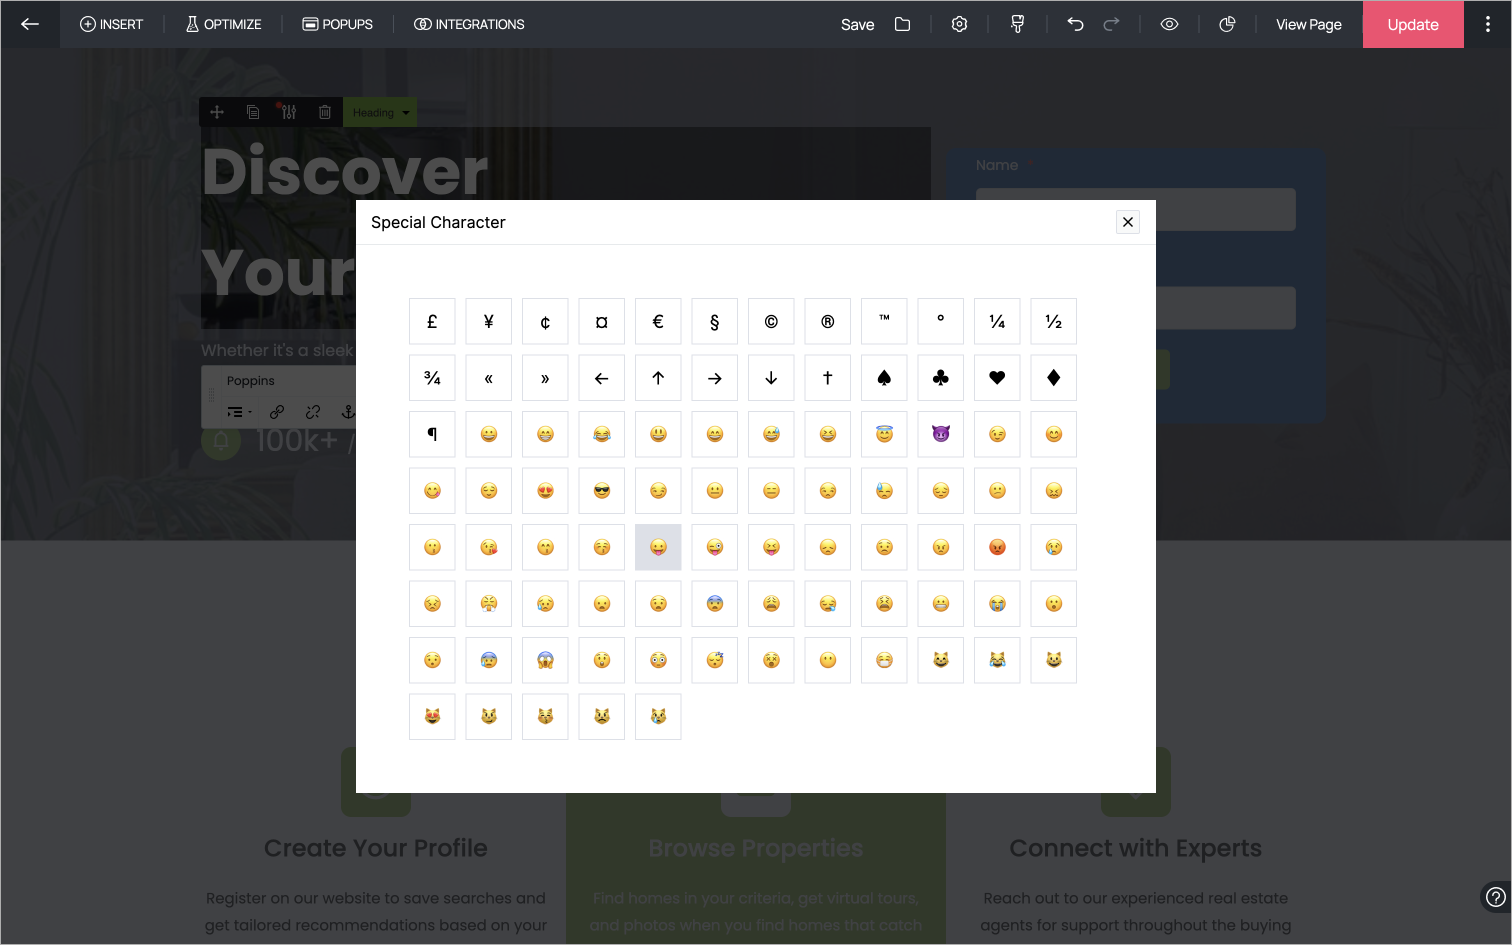Viewport: 1512px width, 945px height.
Task: Click the Save button
Action: point(857,24)
